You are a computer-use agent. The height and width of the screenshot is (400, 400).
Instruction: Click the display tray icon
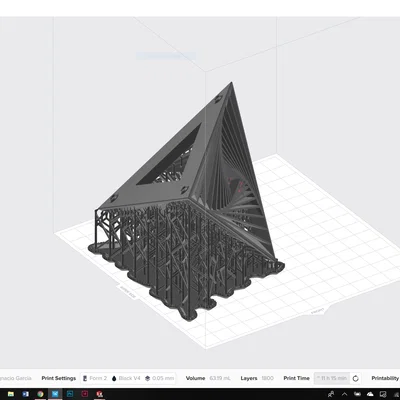click(x=383, y=394)
